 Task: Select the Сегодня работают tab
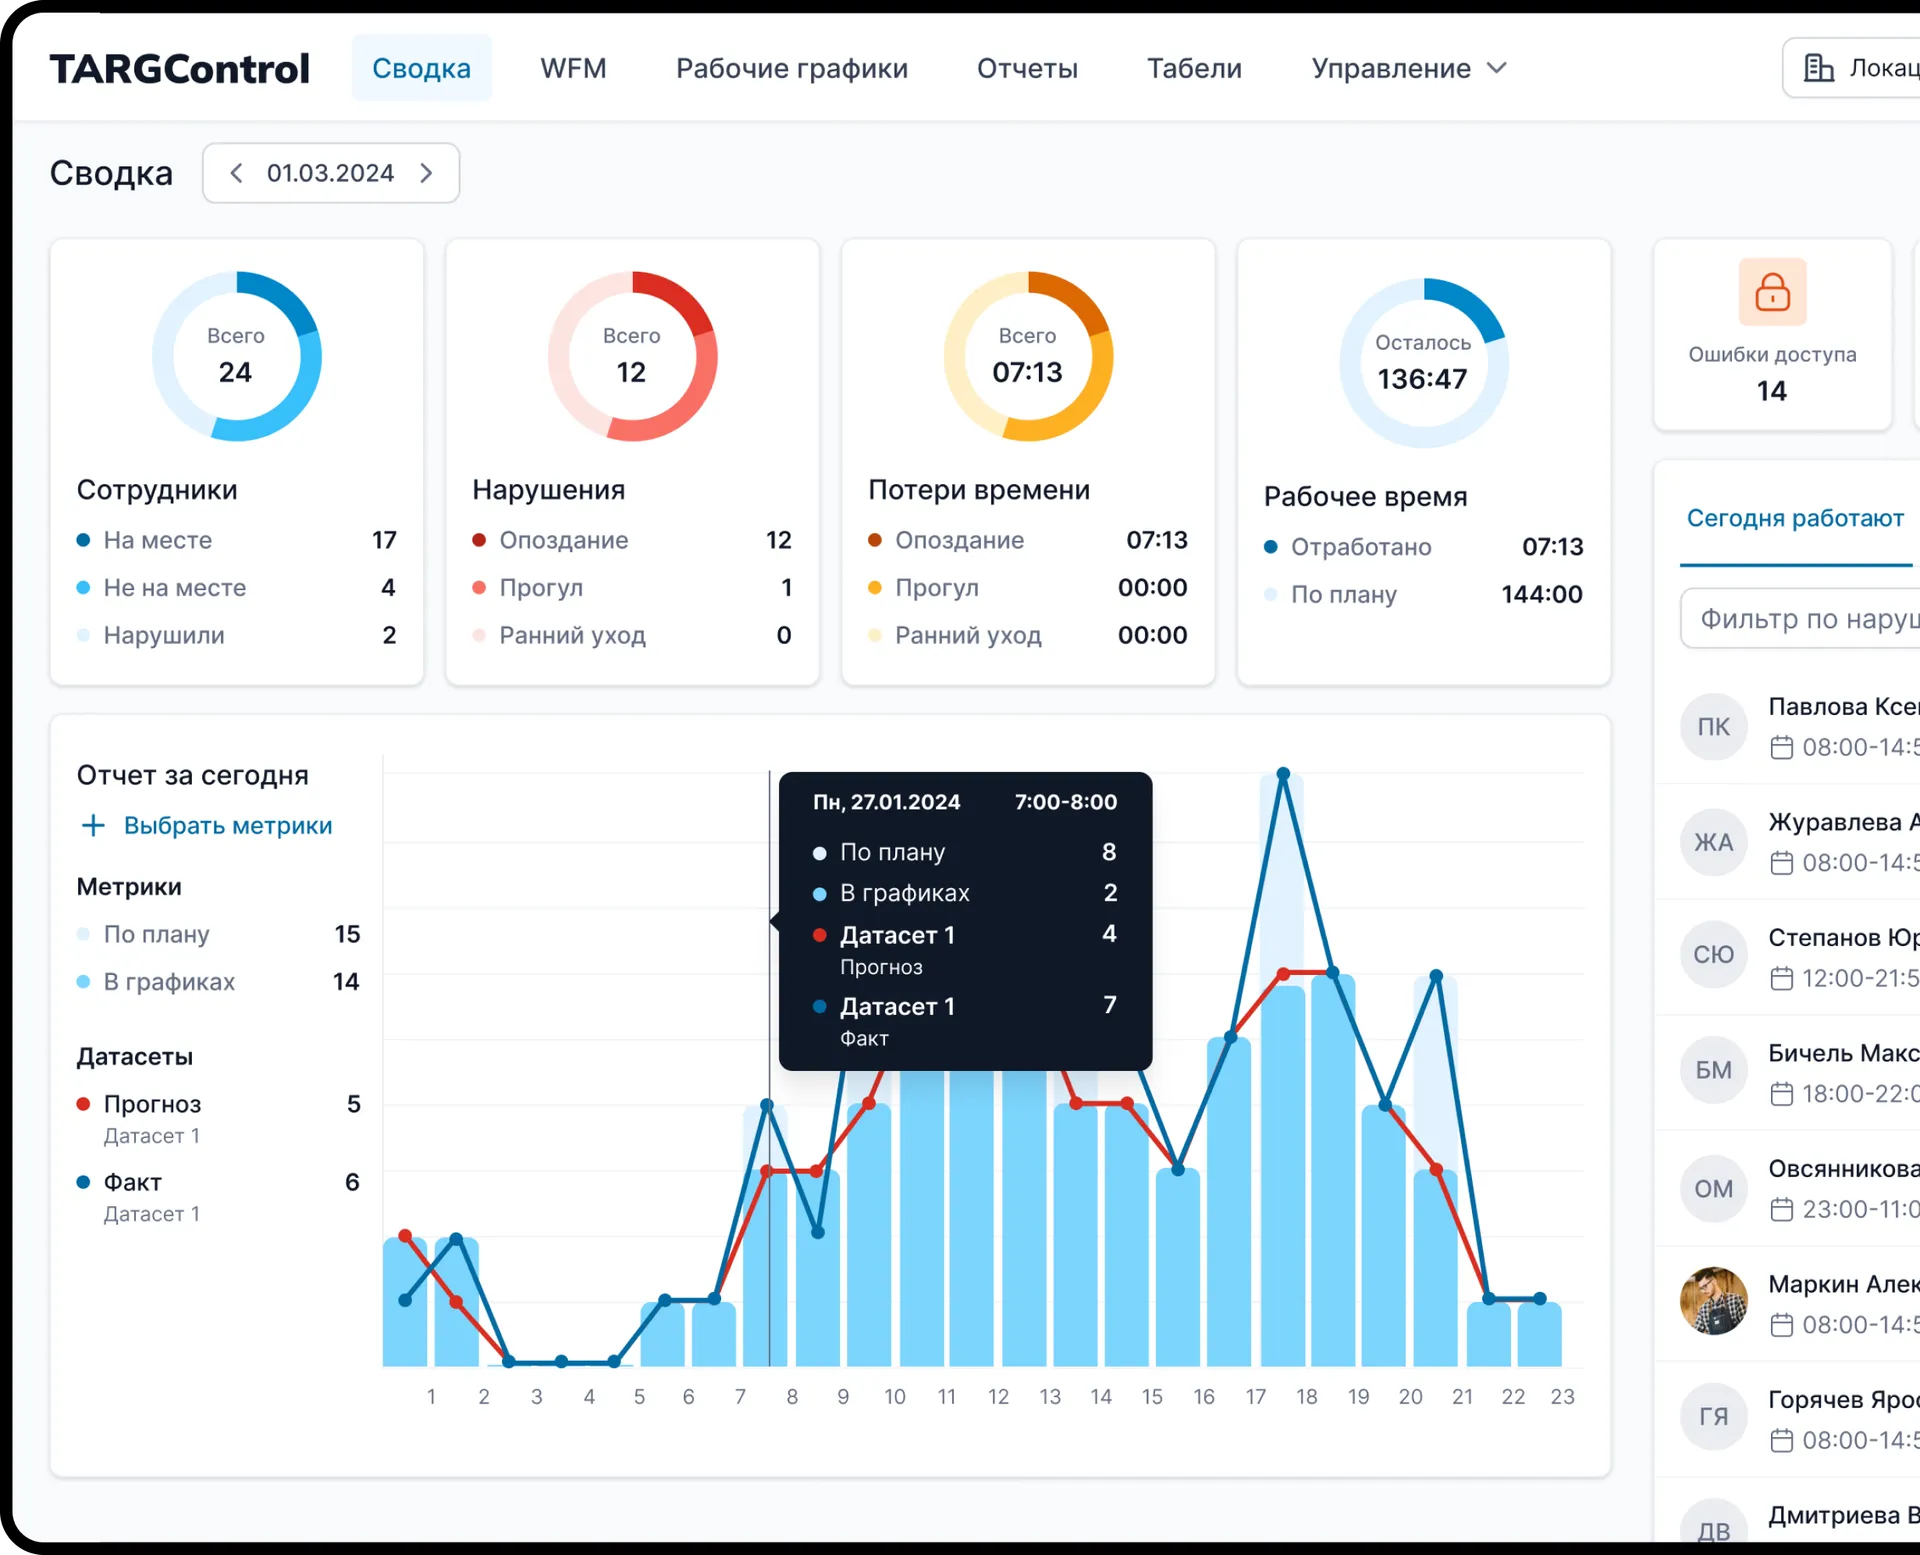point(1795,518)
